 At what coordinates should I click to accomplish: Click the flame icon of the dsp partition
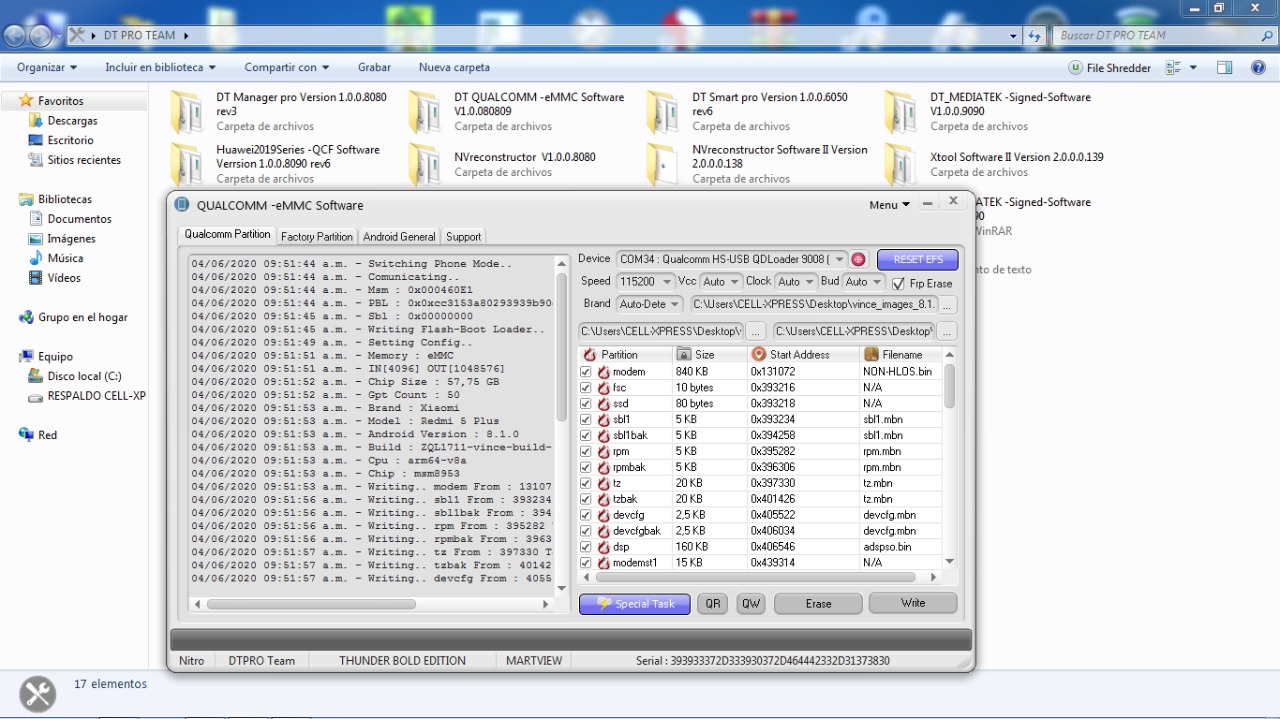603,548
